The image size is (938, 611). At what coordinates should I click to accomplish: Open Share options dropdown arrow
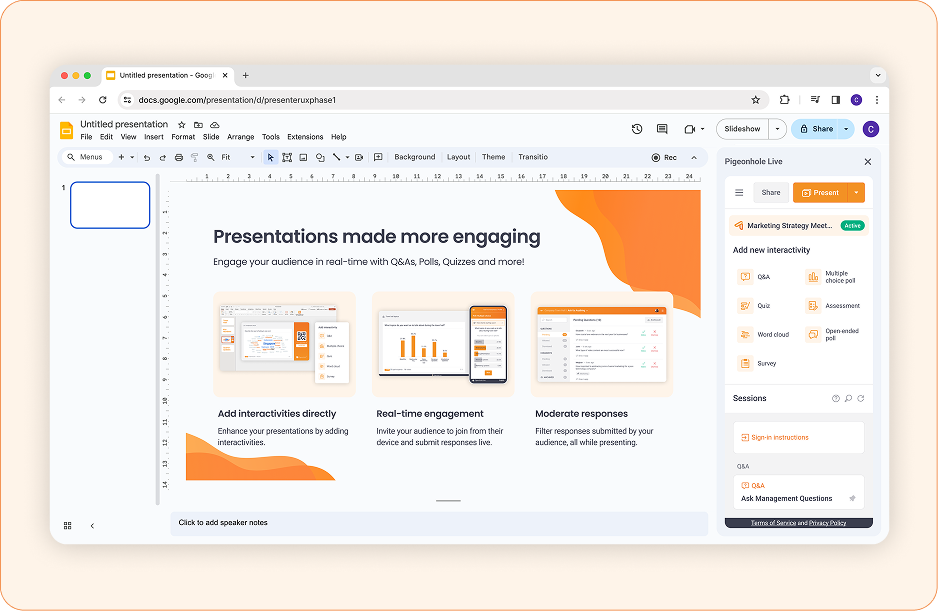[x=846, y=129]
